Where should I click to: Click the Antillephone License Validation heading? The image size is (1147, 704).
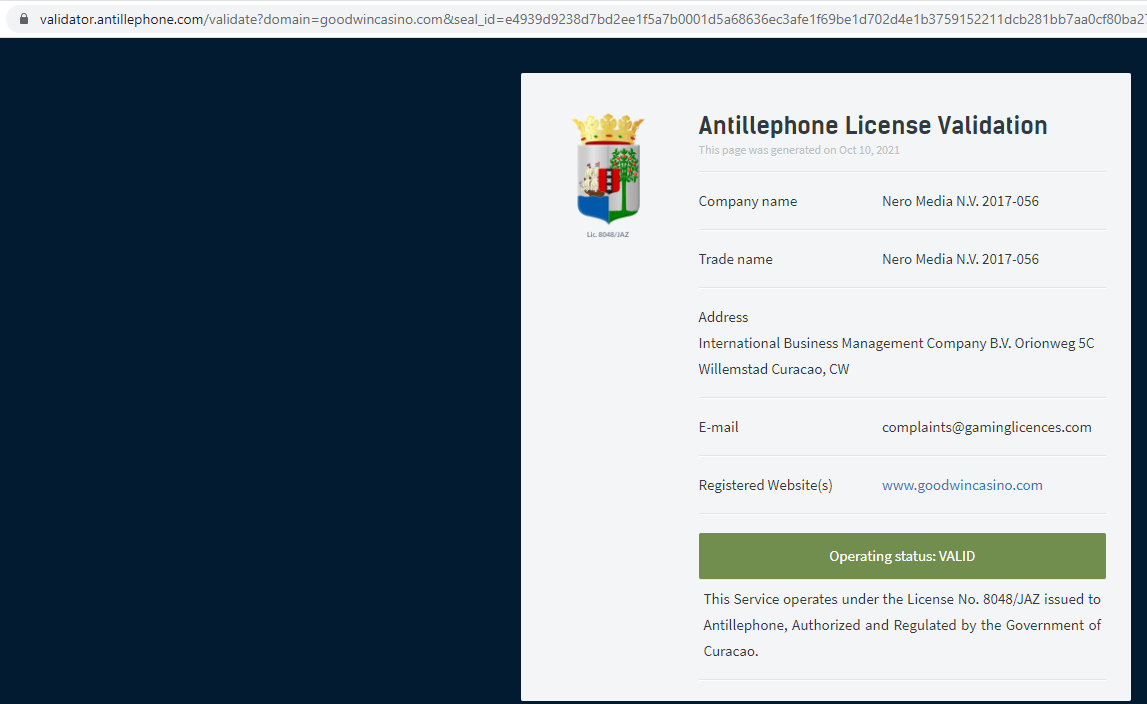[x=872, y=126]
